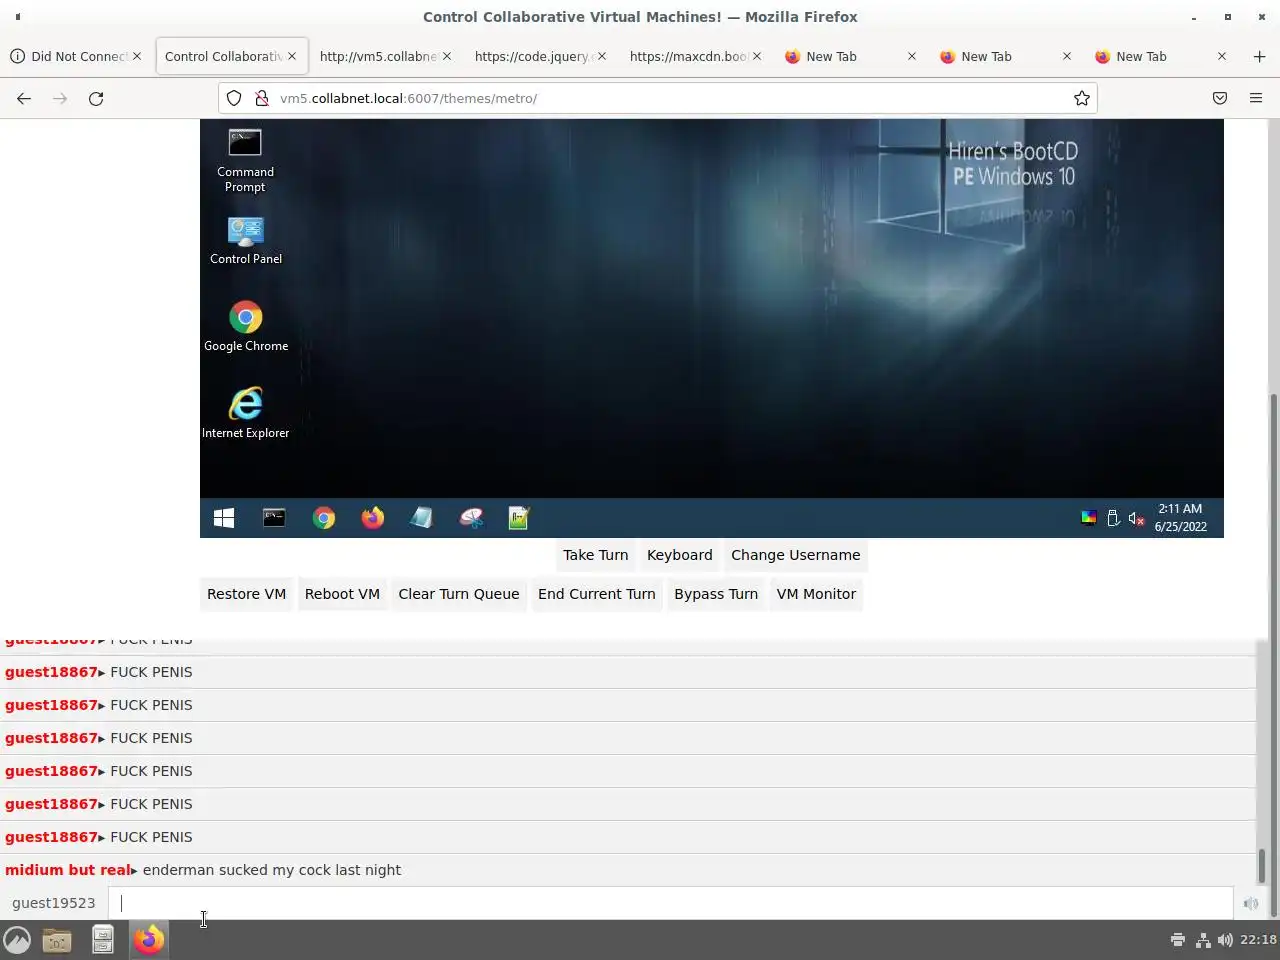The width and height of the screenshot is (1280, 960).
Task: Click the file cabinet icon in panel
Action: [x=102, y=940]
